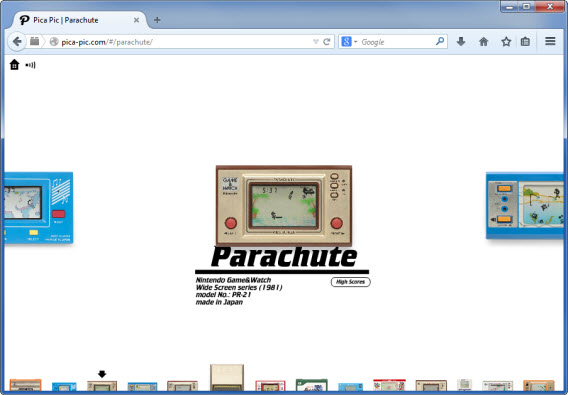The width and height of the screenshot is (568, 395).
Task: Select the blue game on the right edge
Action: [x=525, y=205]
